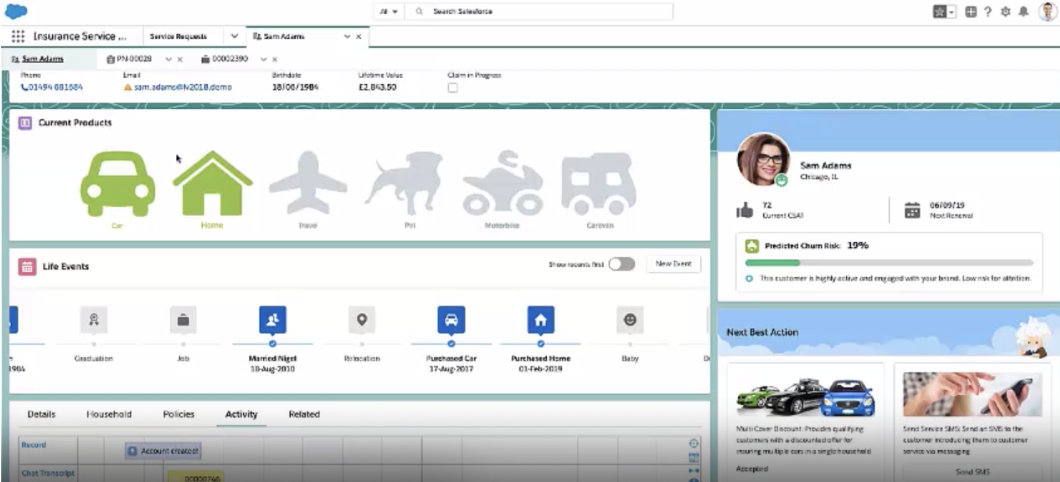Open the search scope All dropdown
The width and height of the screenshot is (1060, 482).
389,11
